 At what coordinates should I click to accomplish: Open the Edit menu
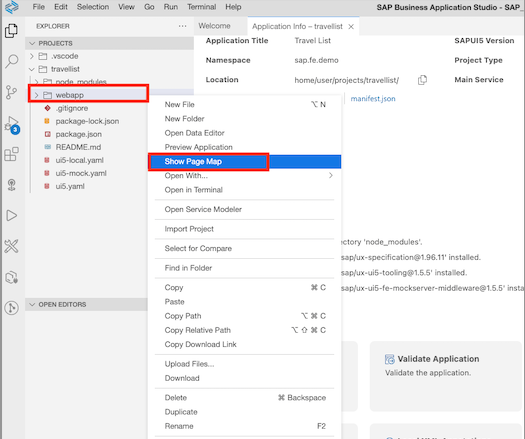[61, 7]
